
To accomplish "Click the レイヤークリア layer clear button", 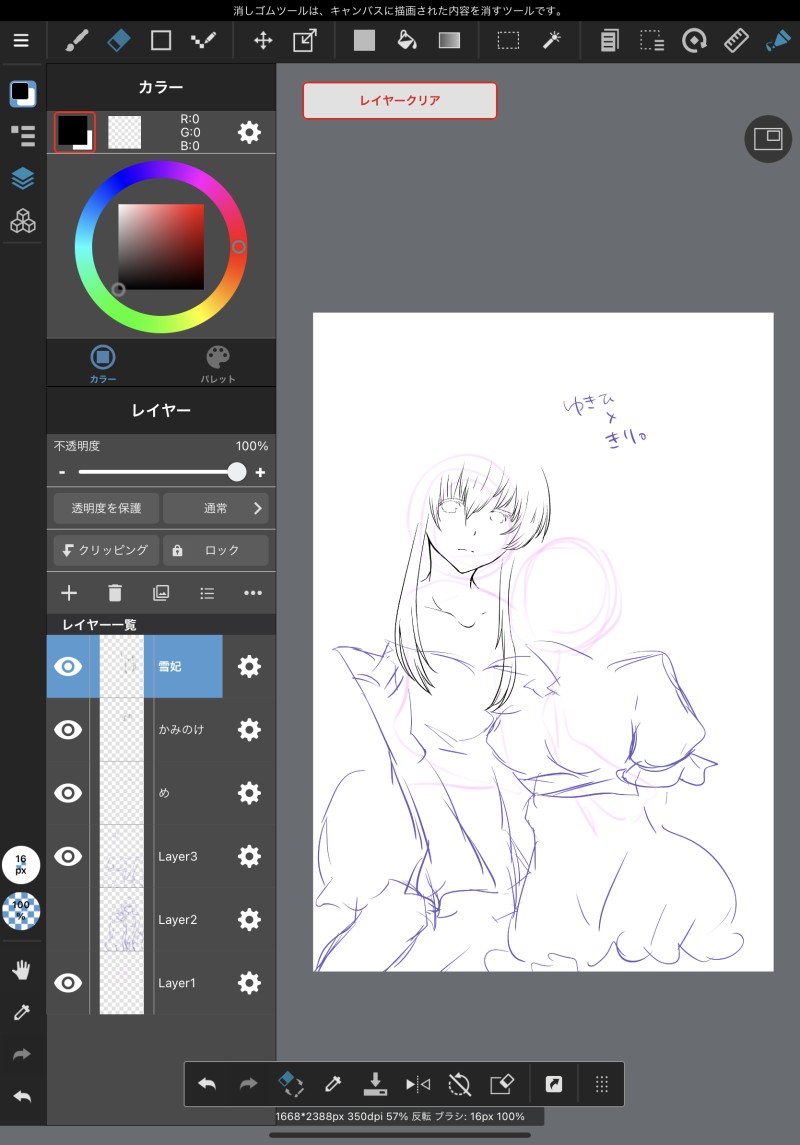I will (x=400, y=101).
